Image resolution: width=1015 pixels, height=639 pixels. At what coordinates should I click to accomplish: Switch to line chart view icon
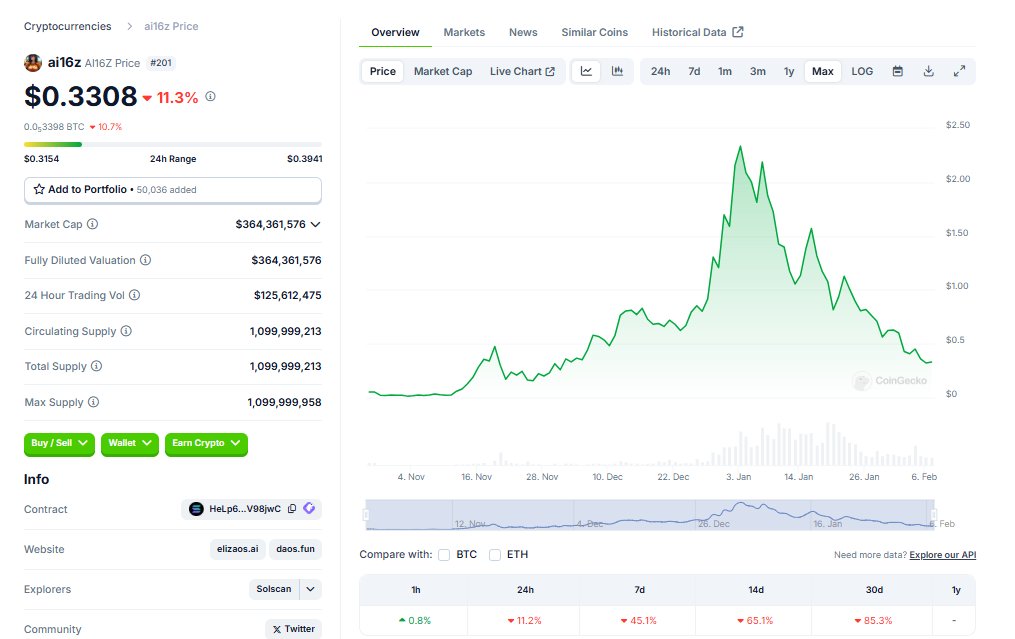pyautogui.click(x=586, y=71)
